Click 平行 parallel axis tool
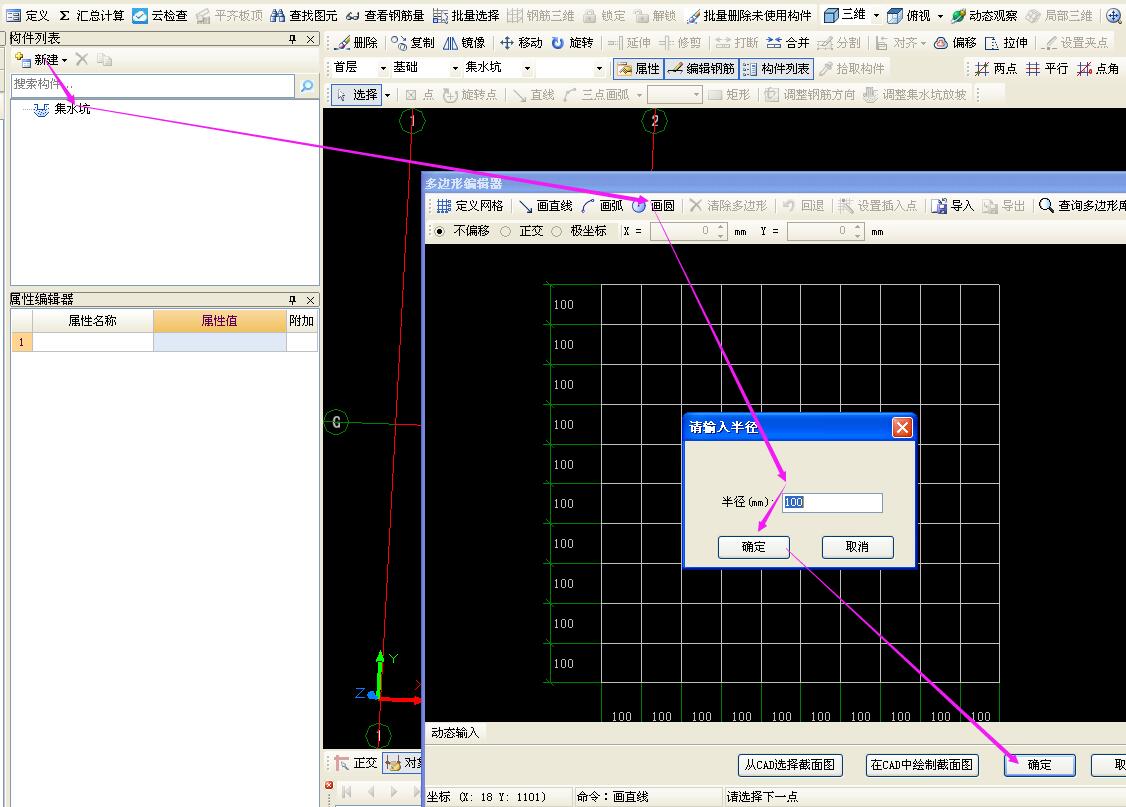This screenshot has width=1126, height=807. coord(1046,68)
